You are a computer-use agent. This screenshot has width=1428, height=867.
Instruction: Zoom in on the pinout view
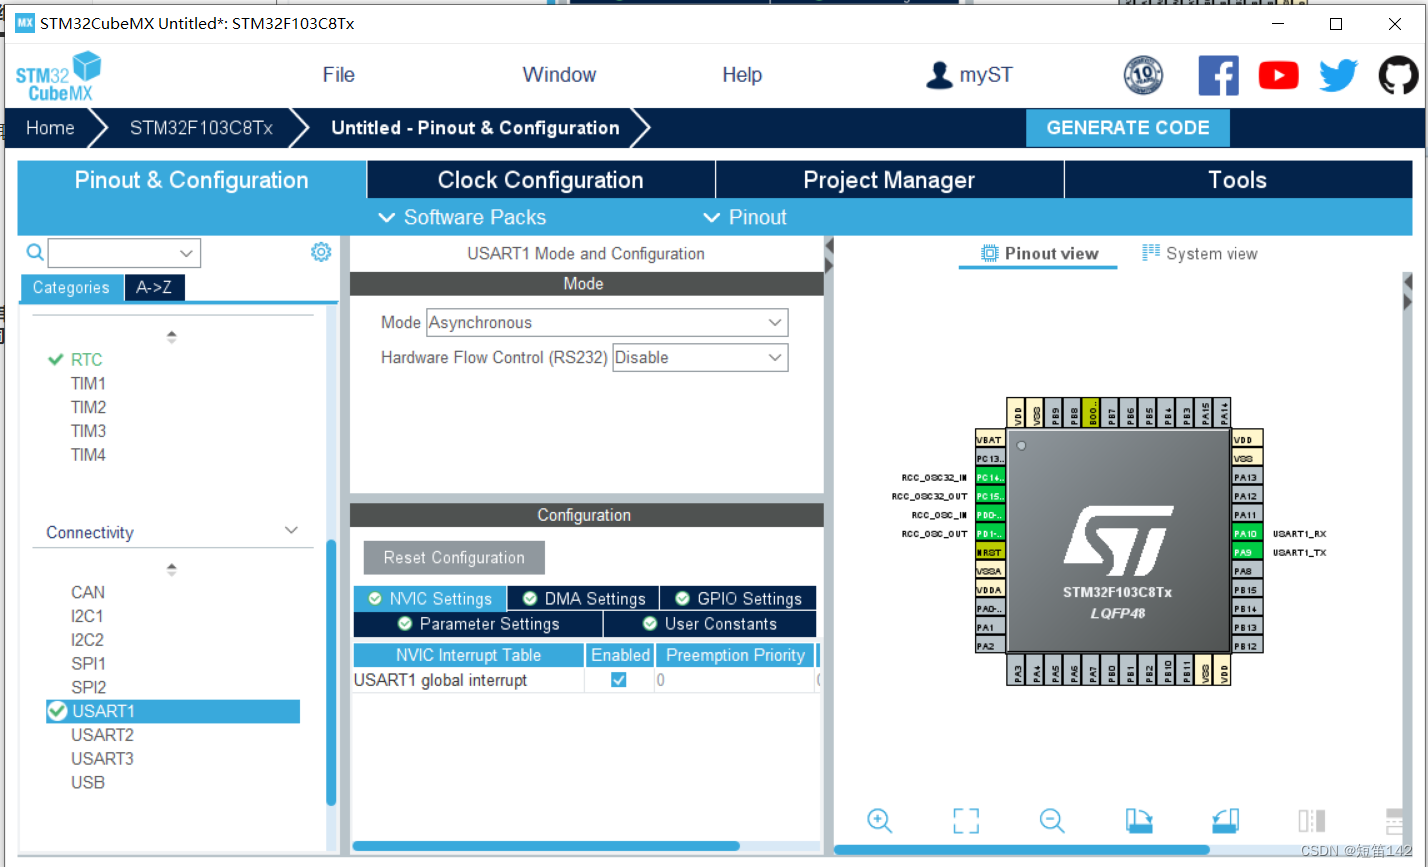point(880,820)
